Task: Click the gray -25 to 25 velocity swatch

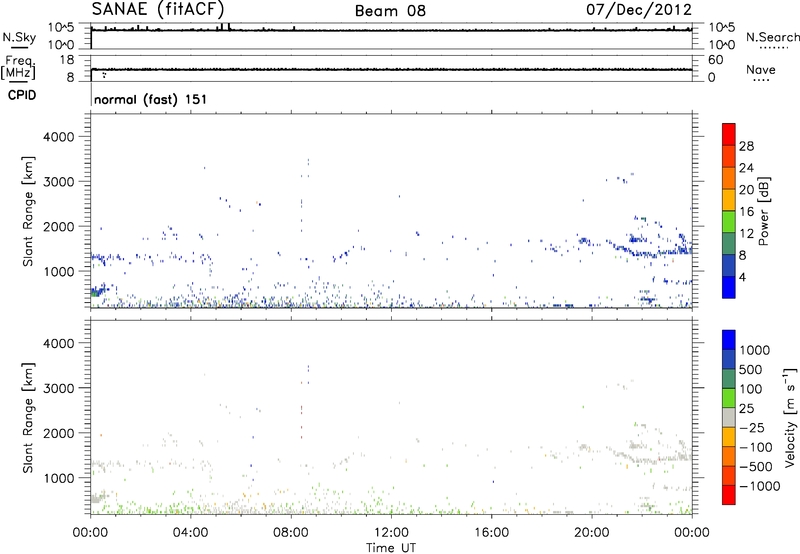Action: (x=729, y=417)
